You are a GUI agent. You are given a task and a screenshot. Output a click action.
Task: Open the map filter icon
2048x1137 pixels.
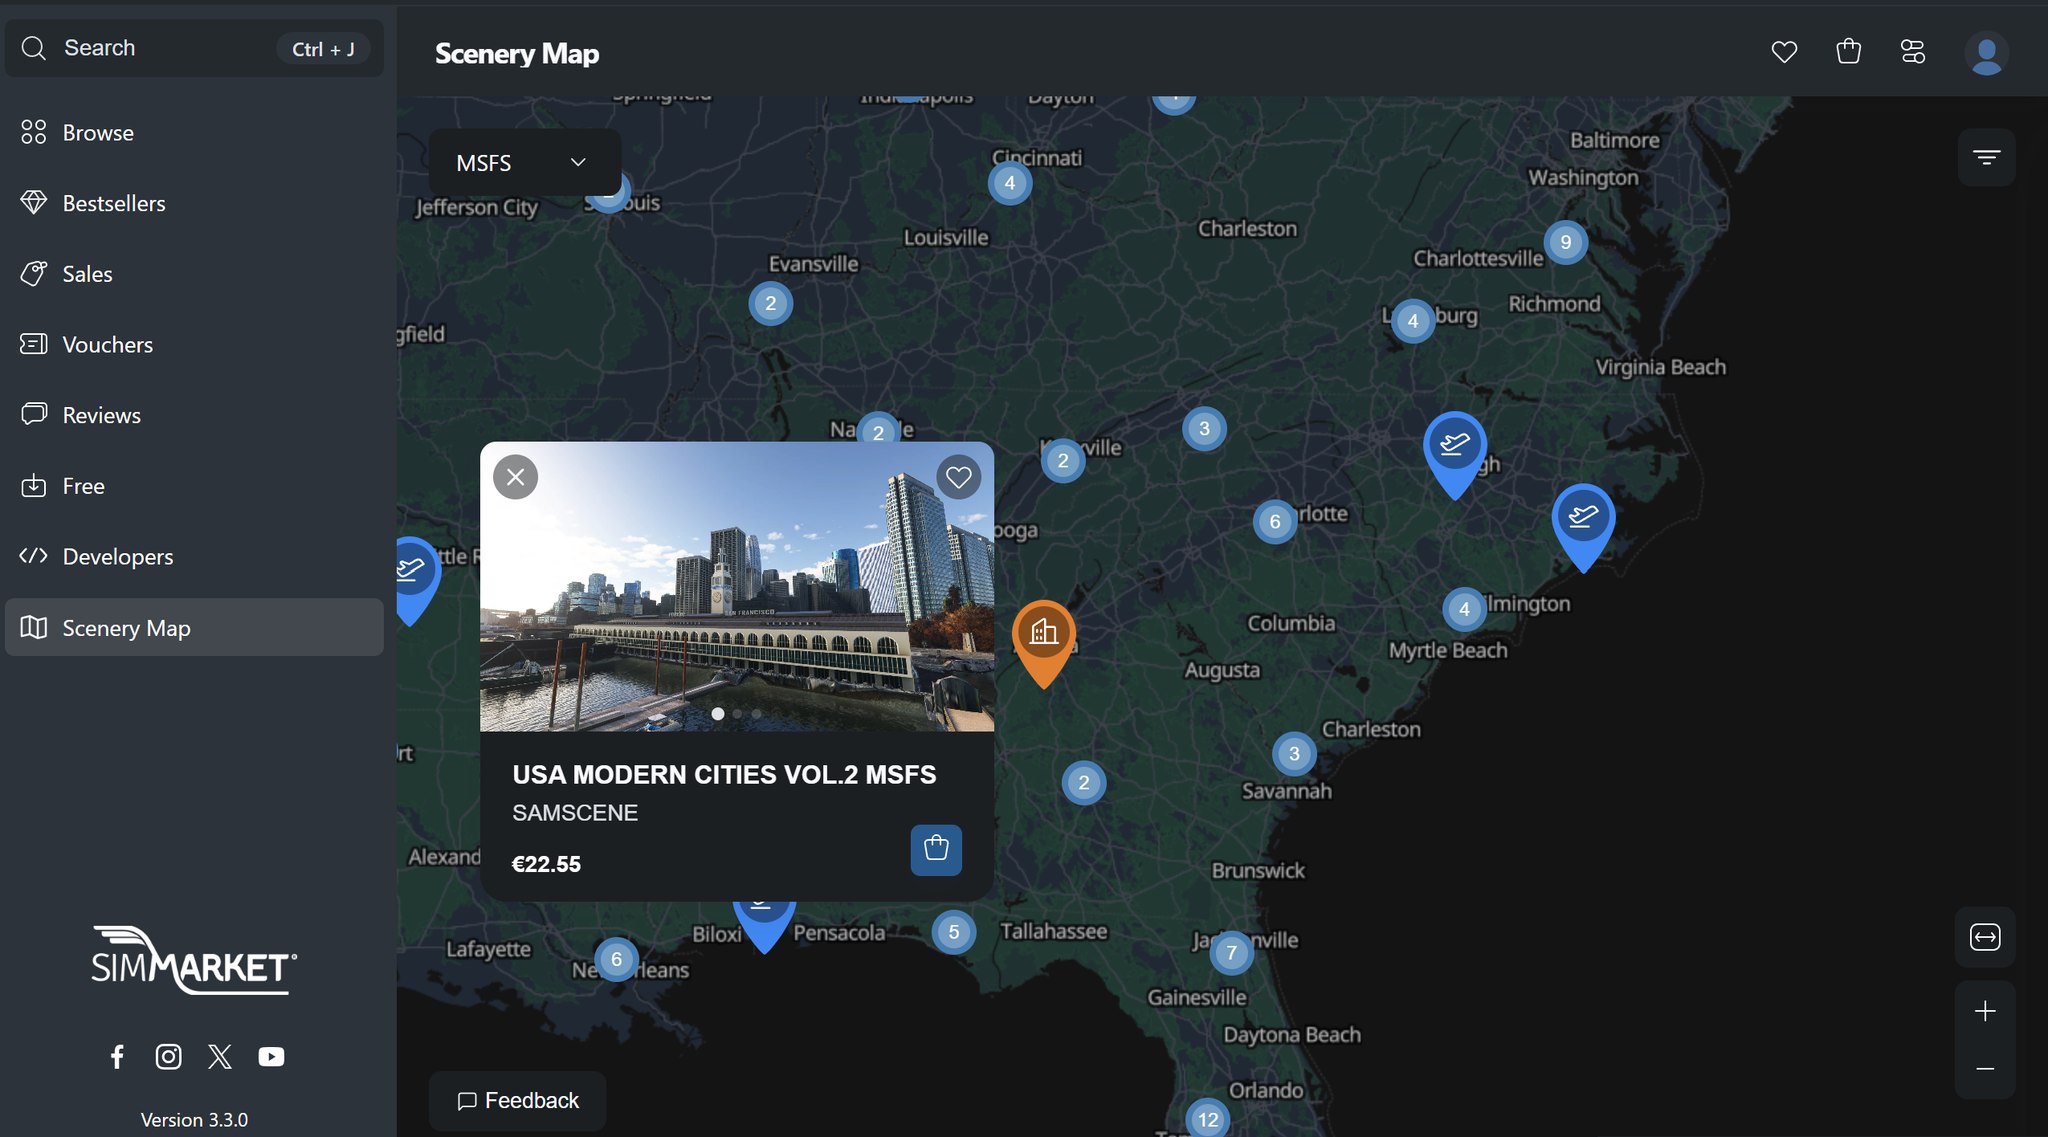tap(1986, 157)
